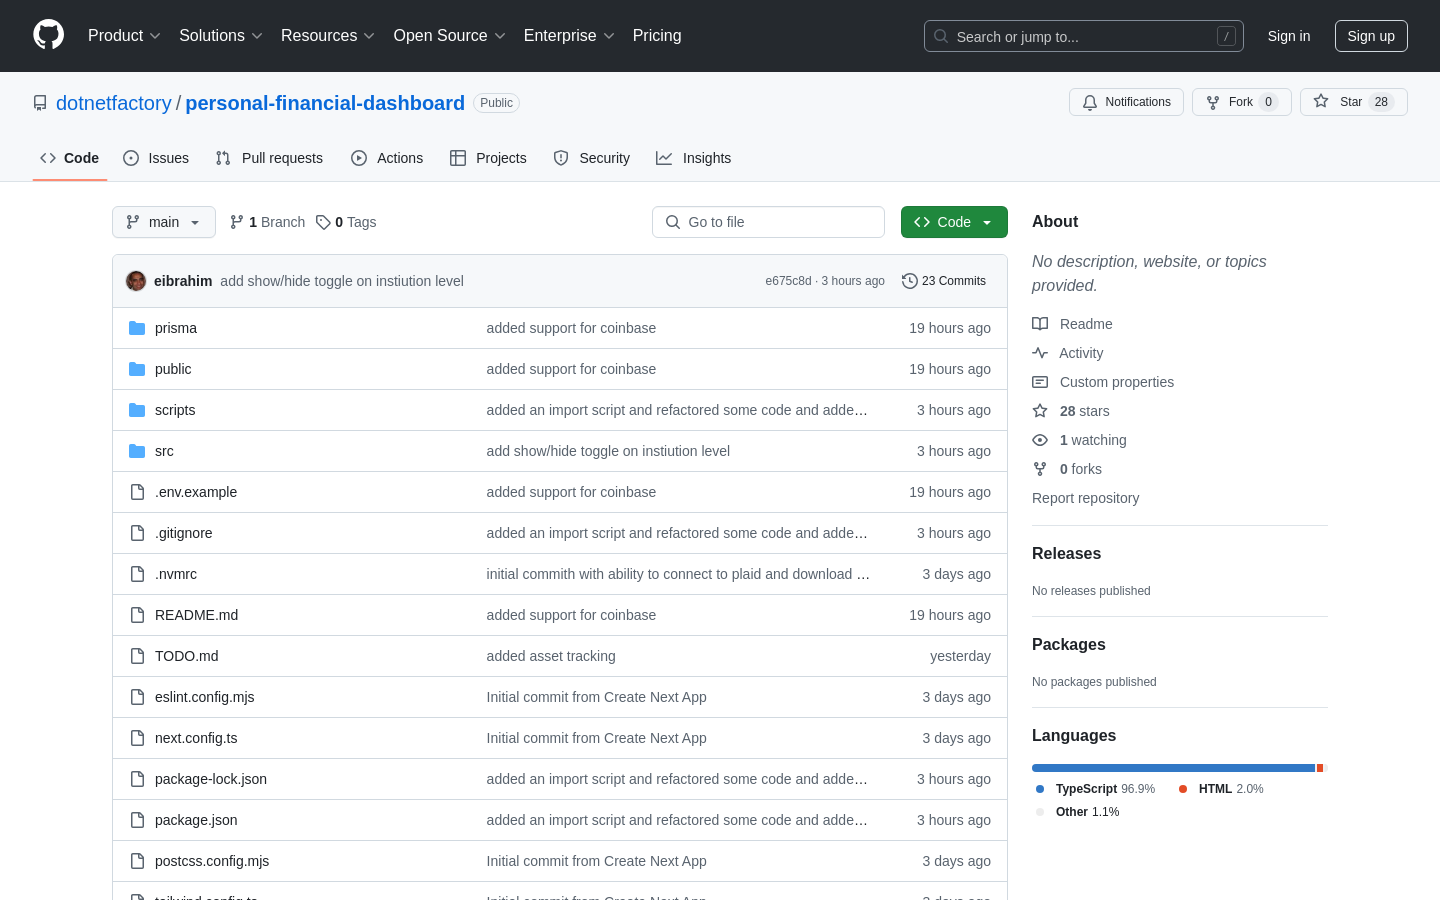1440x900 pixels.
Task: Open the Packages heading link
Action: [1069, 645]
